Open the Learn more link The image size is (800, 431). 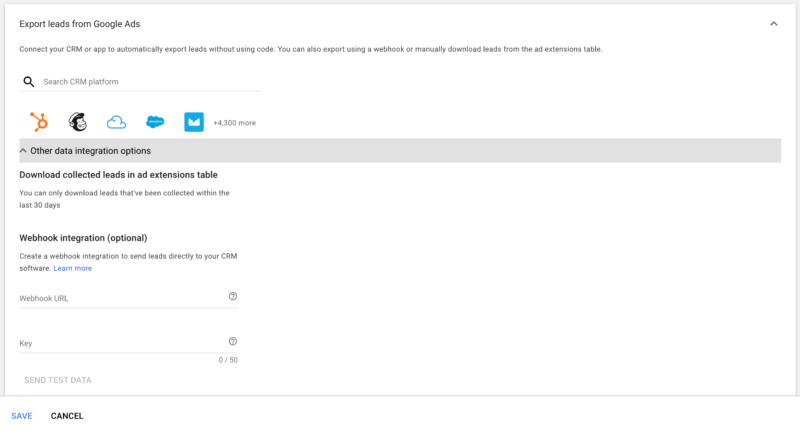(x=73, y=268)
